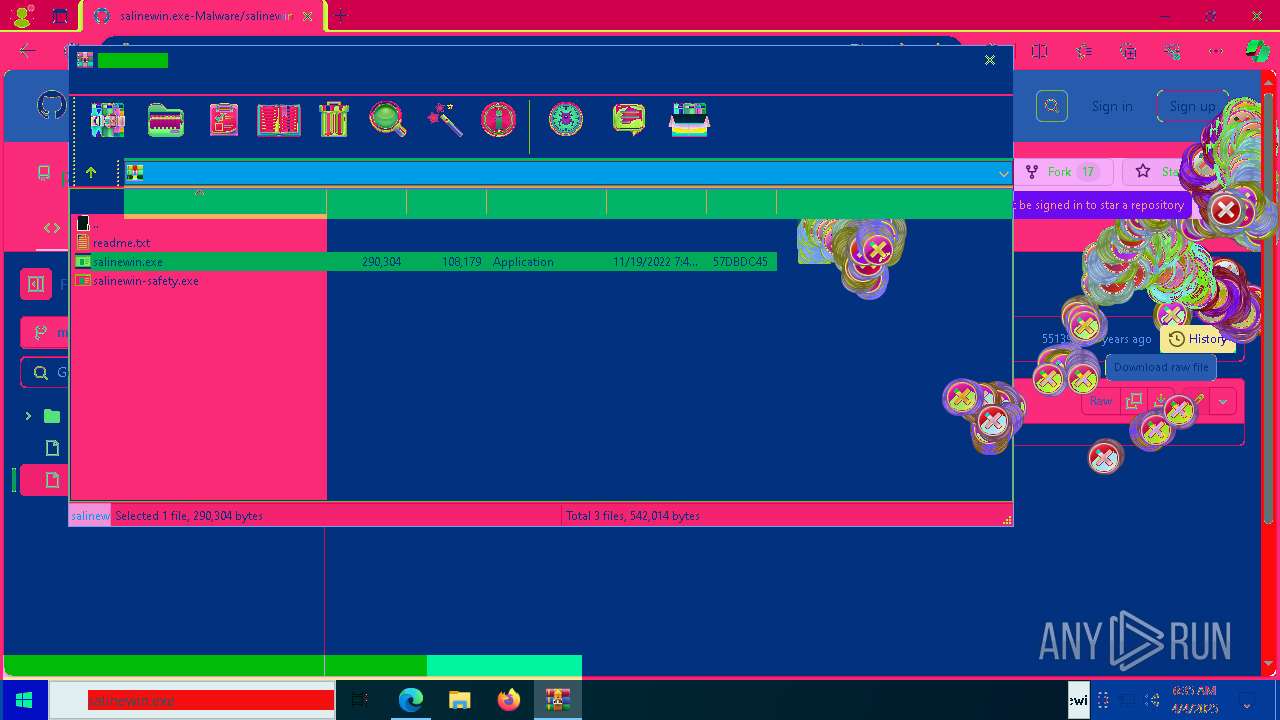1280x720 pixels.
Task: Open the branch selector button on GitHub
Action: coord(45,332)
